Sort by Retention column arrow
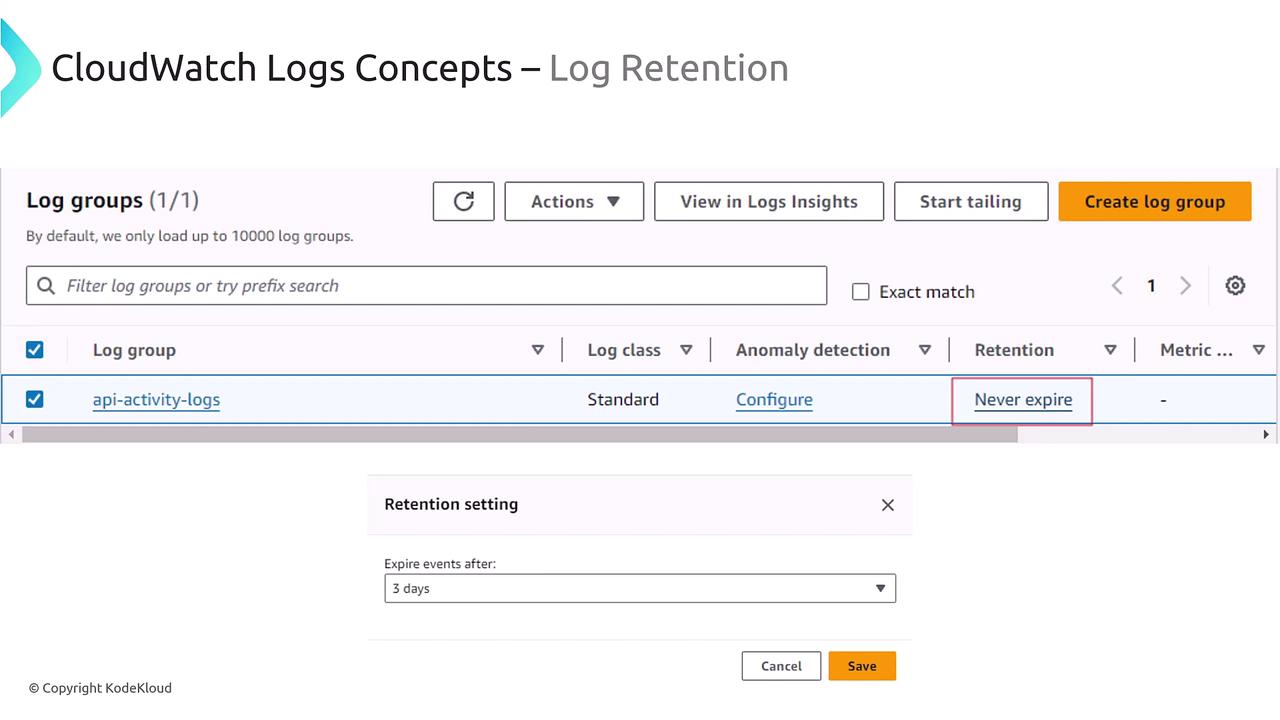Image resolution: width=1280 pixels, height=720 pixels. pos(1110,350)
